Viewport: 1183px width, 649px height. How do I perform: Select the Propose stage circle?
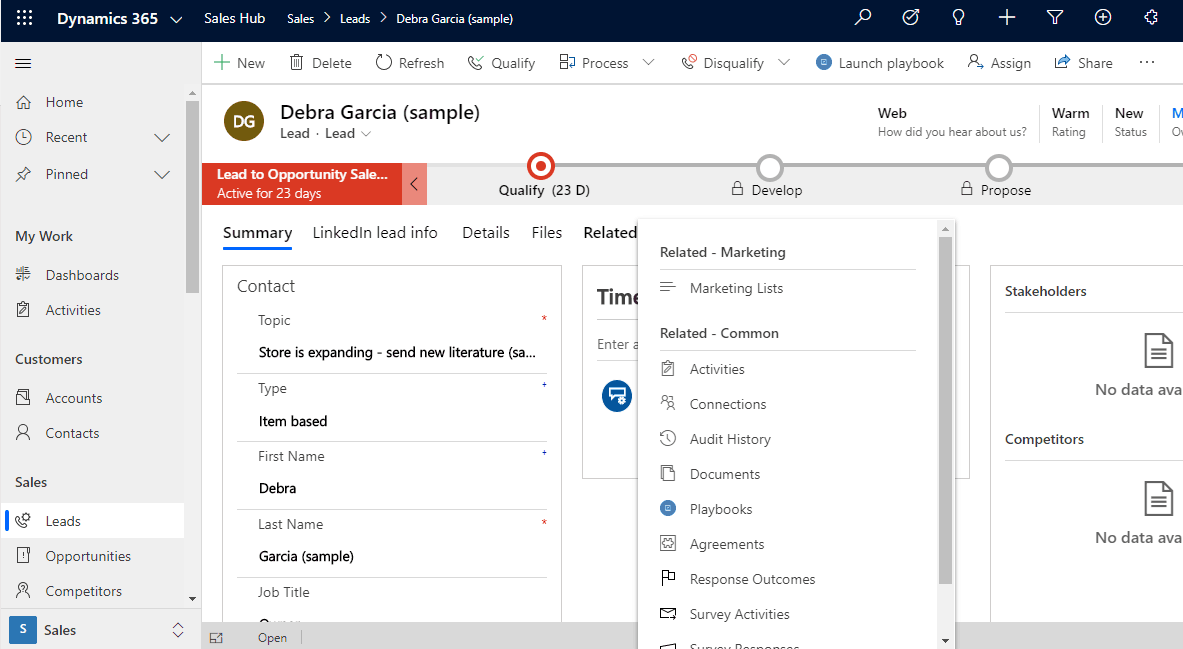(999, 167)
